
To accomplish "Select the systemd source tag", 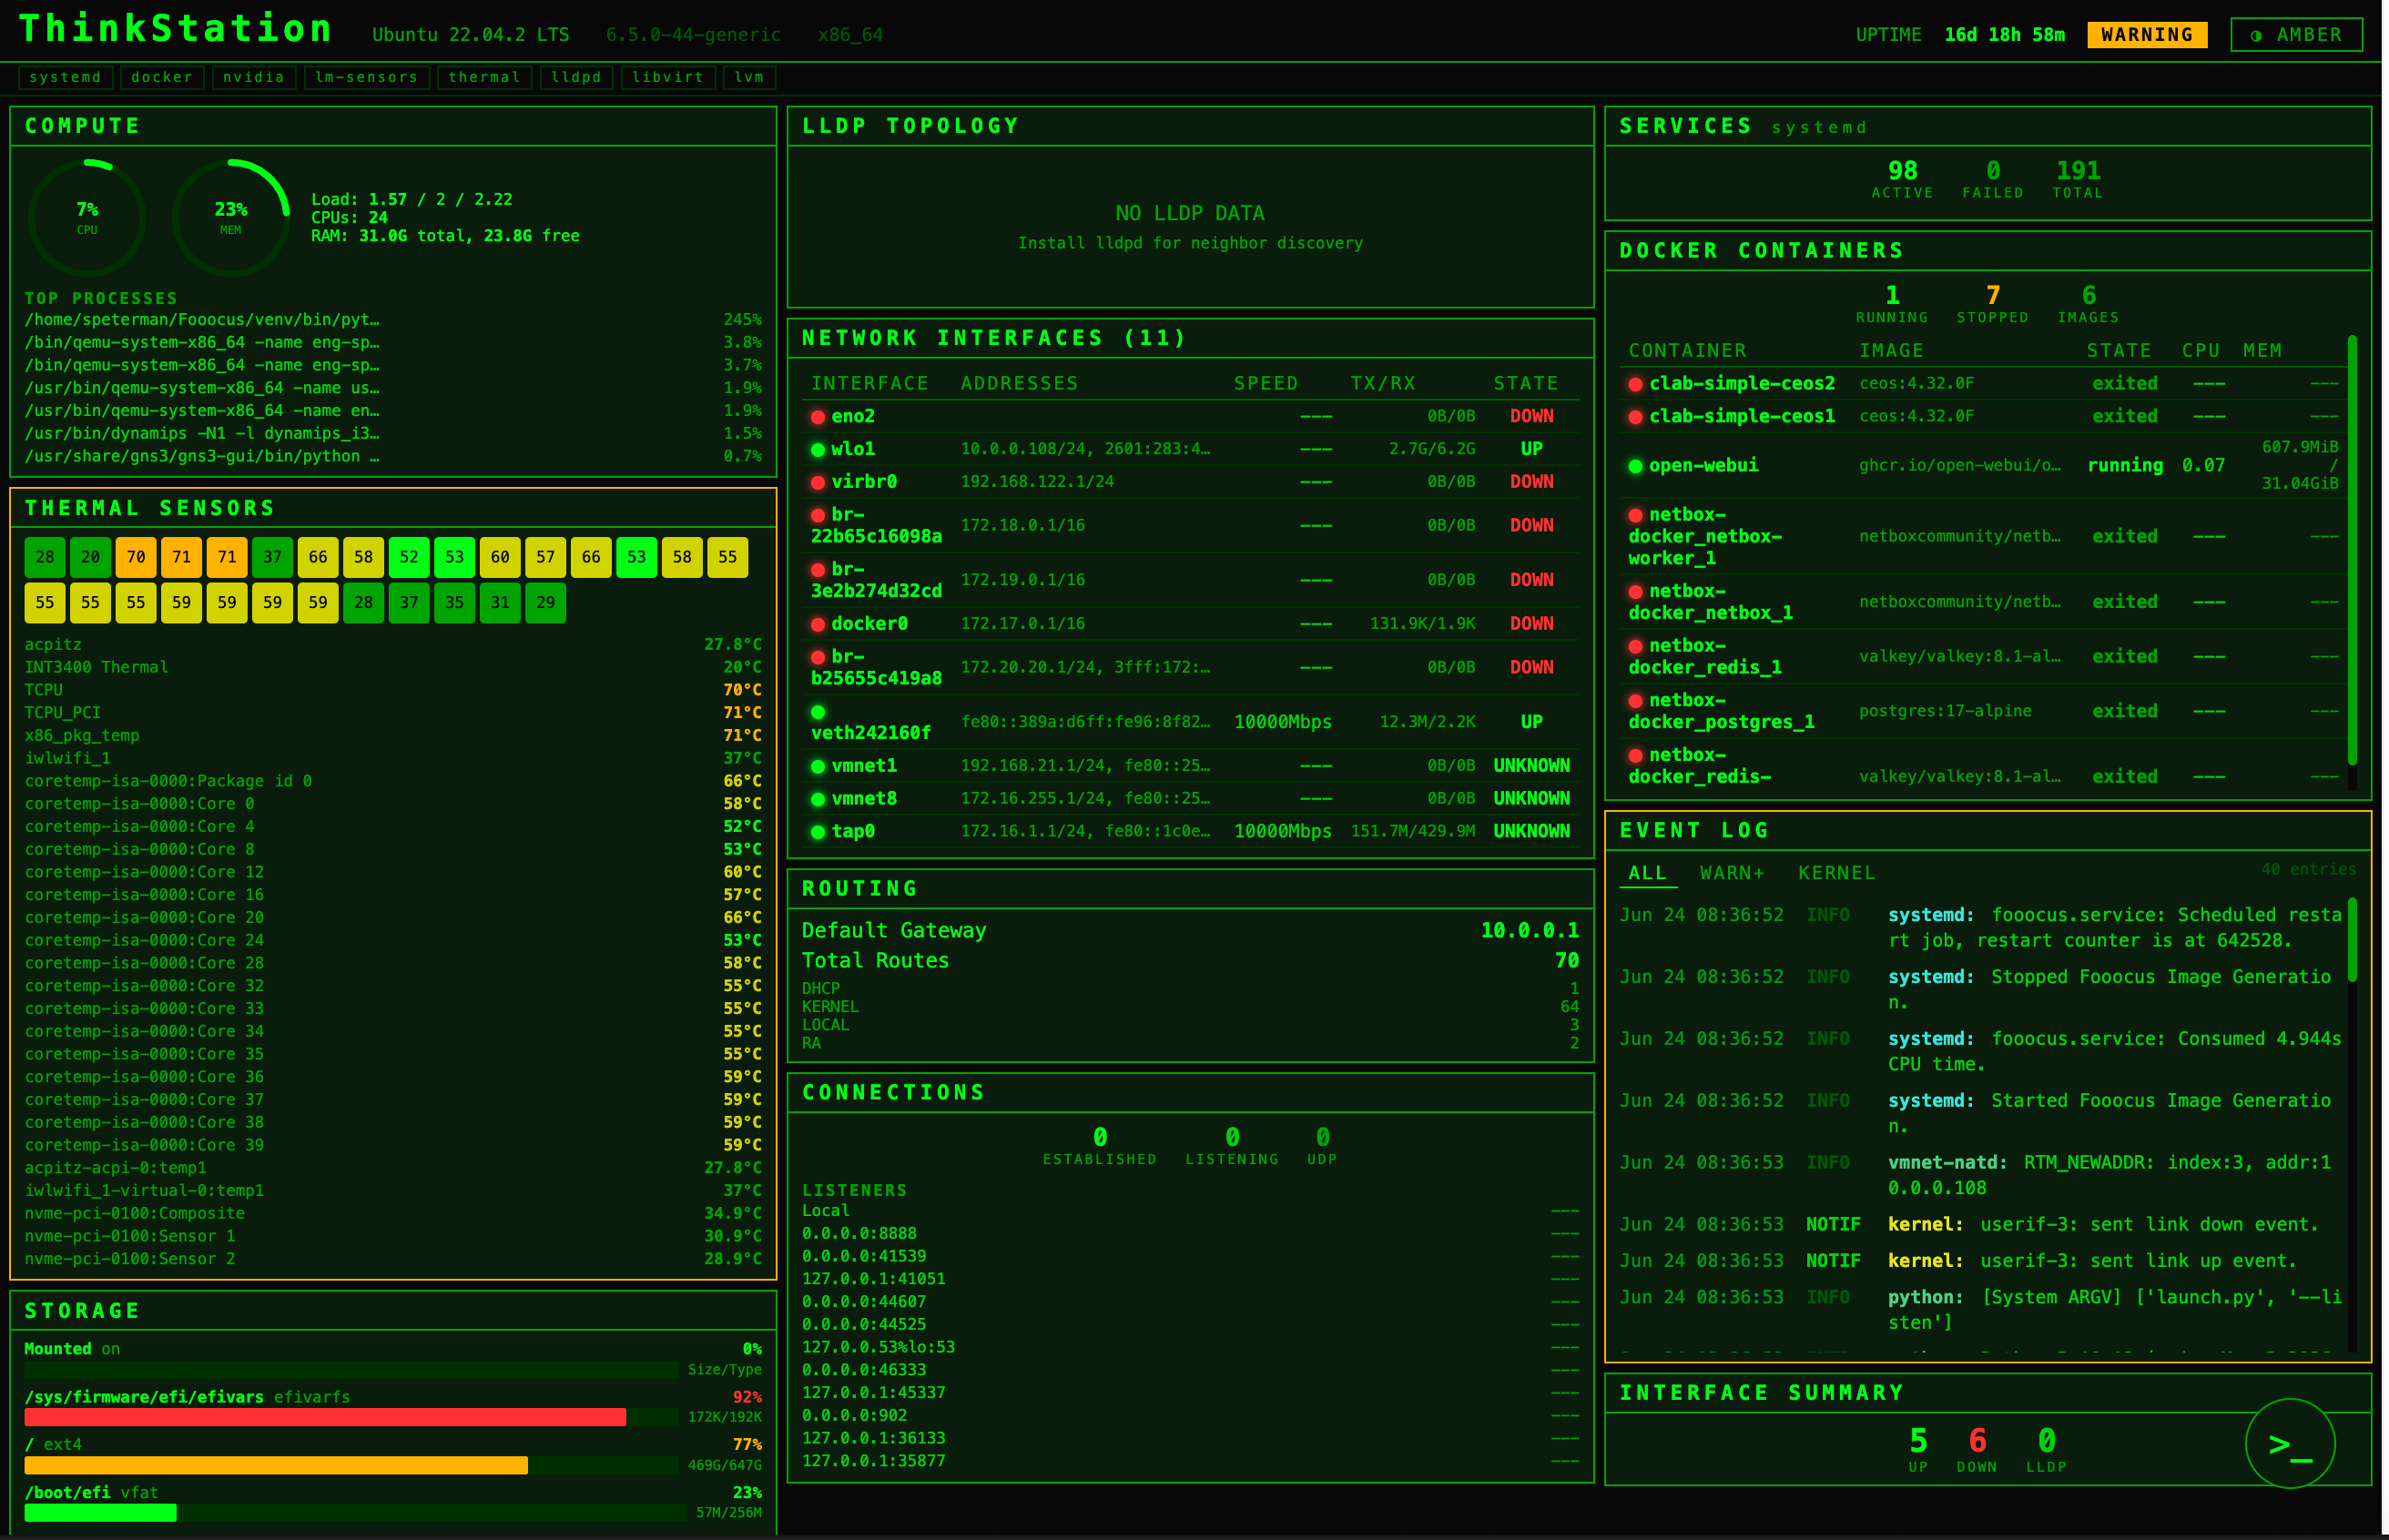I will tap(65, 77).
